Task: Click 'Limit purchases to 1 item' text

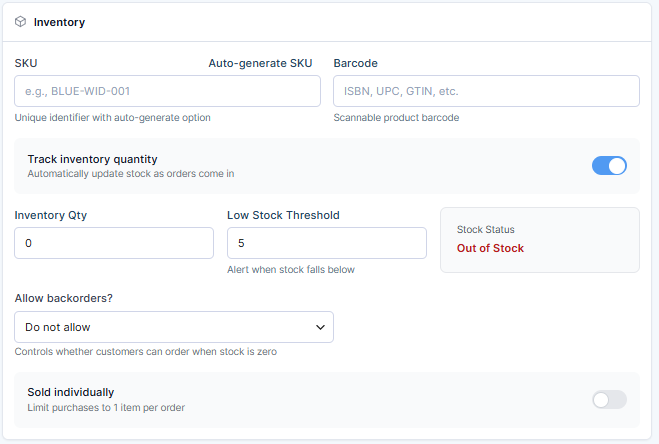Action: point(106,407)
